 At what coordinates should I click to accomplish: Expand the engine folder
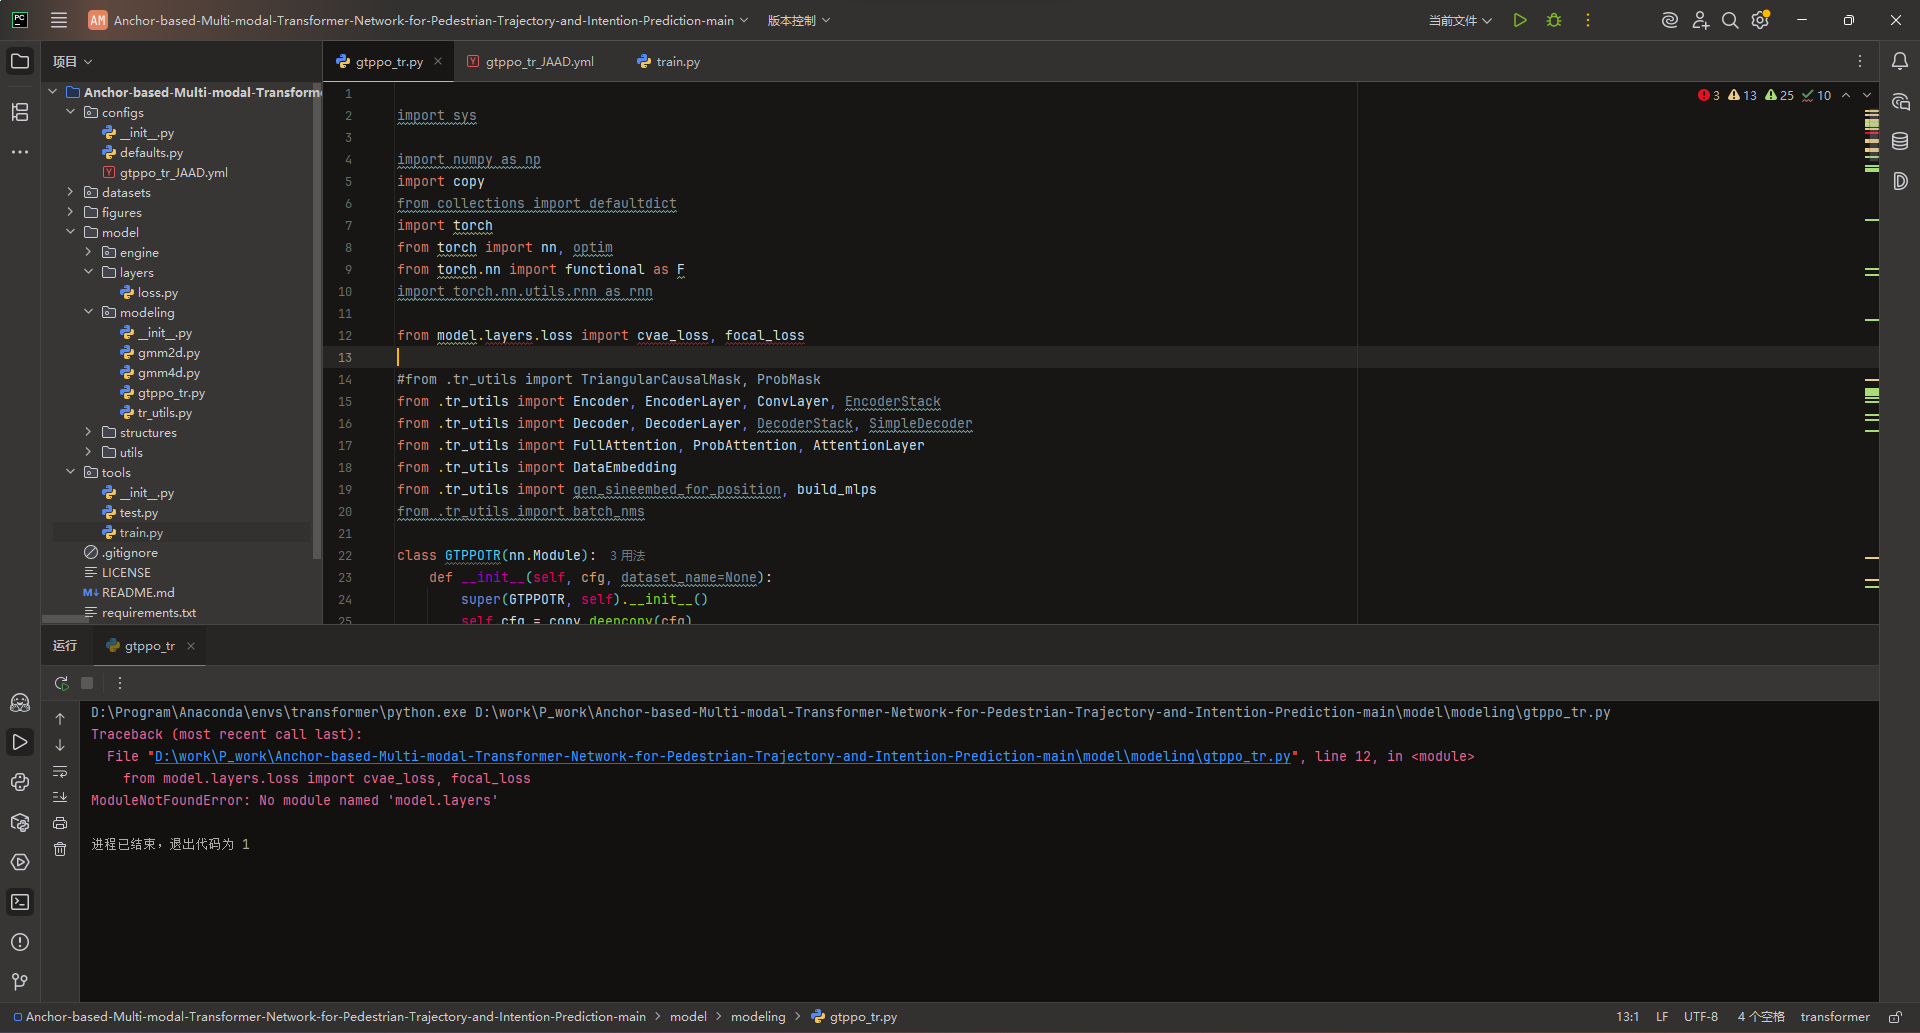coord(89,252)
